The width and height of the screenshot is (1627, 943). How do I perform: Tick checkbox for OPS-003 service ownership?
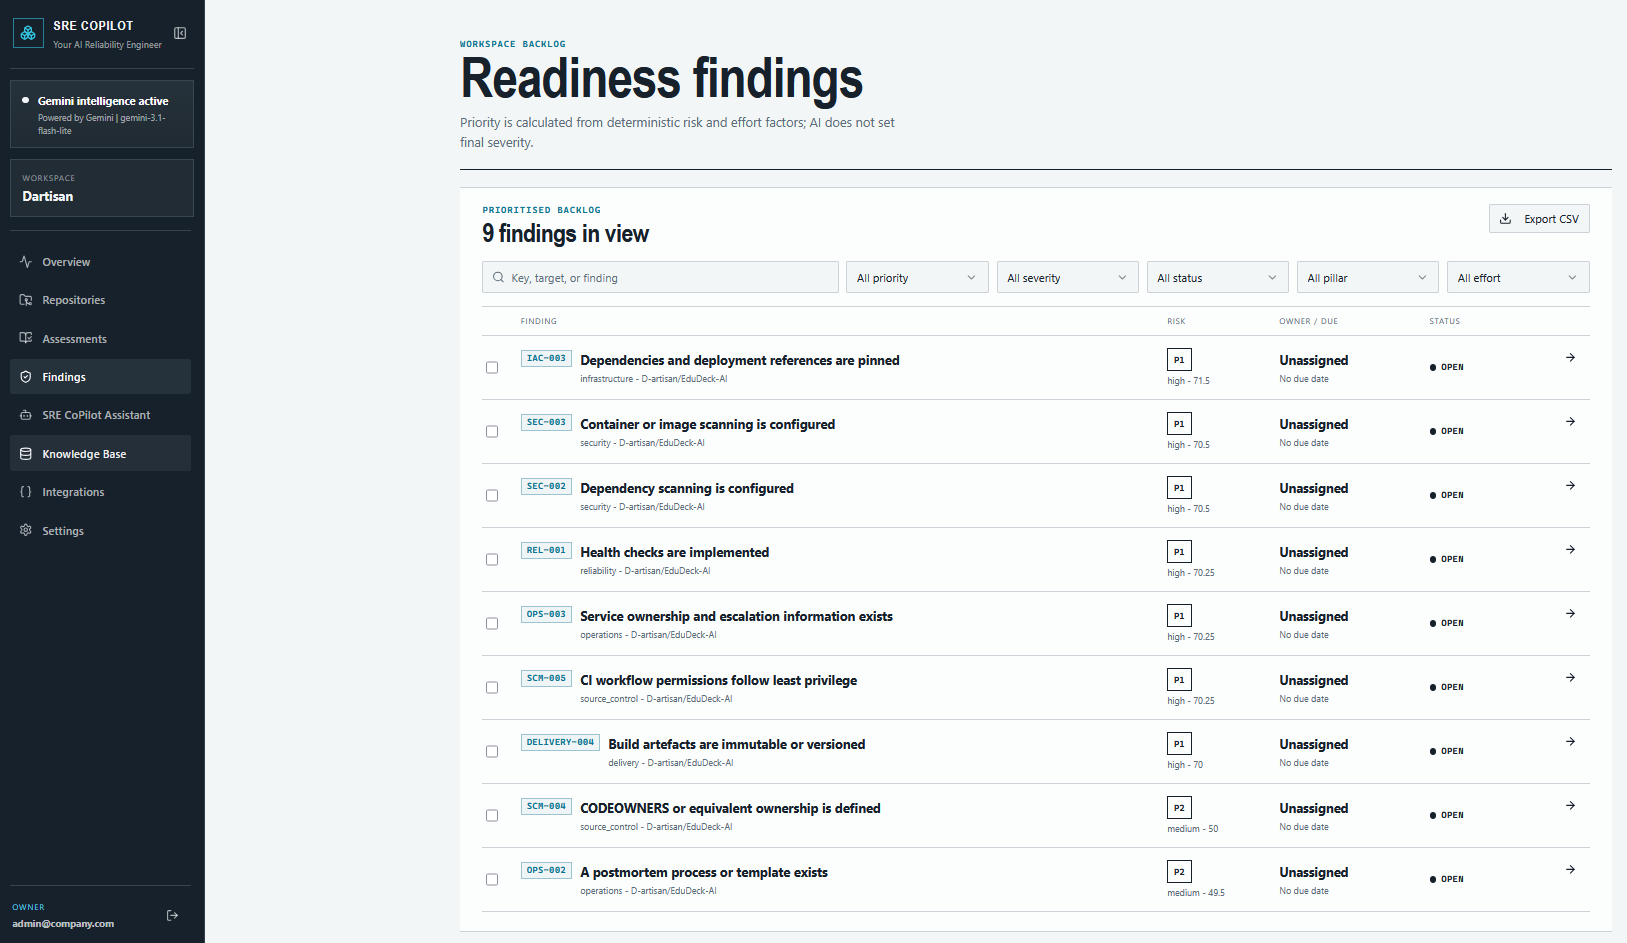click(x=492, y=623)
